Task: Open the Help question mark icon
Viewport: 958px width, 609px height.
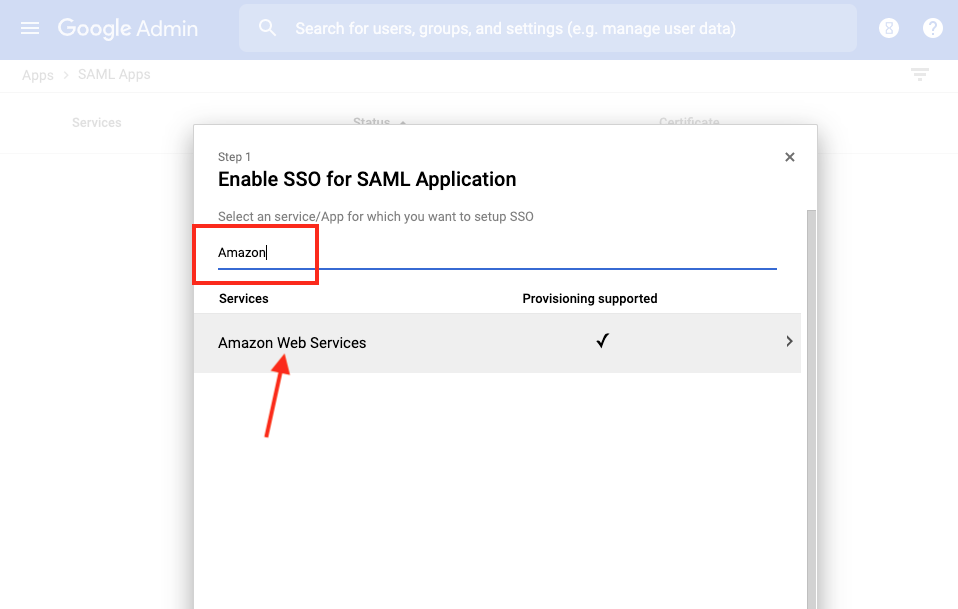Action: tap(932, 28)
